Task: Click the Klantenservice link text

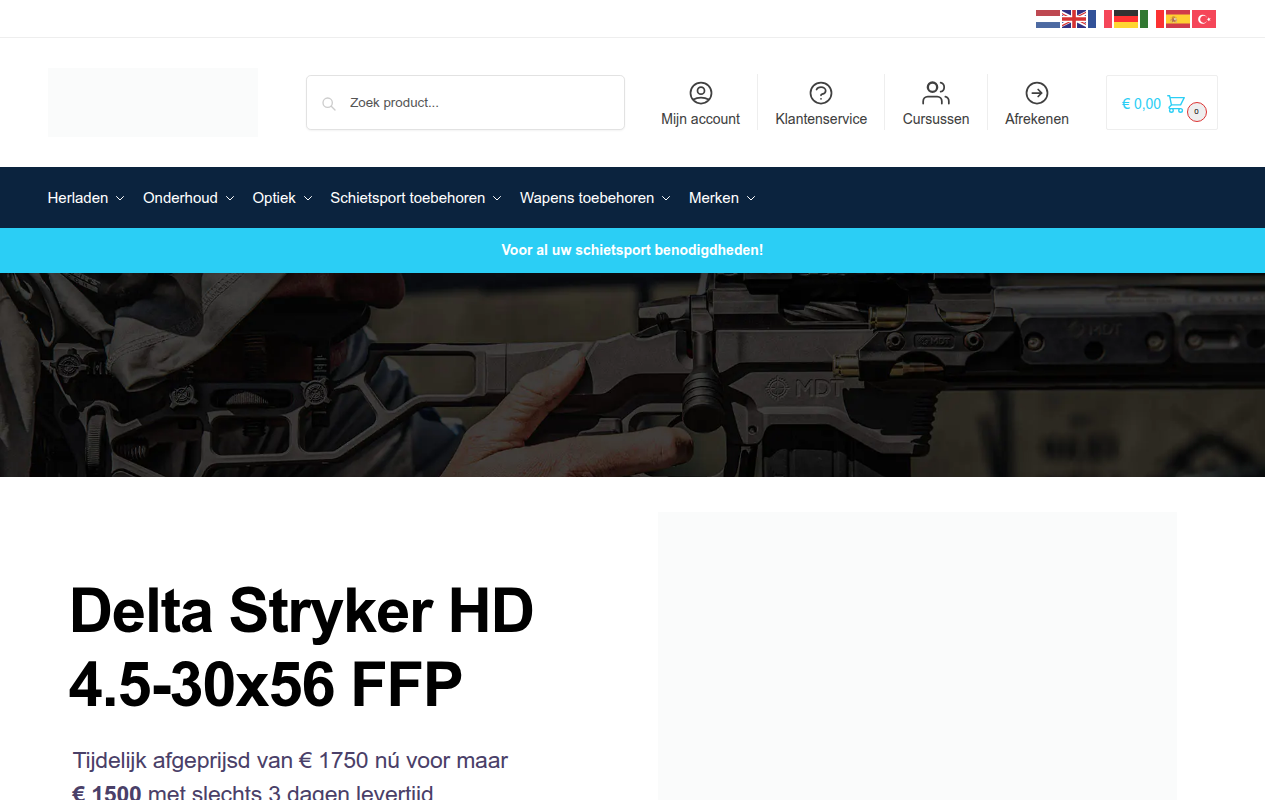Action: (x=821, y=119)
